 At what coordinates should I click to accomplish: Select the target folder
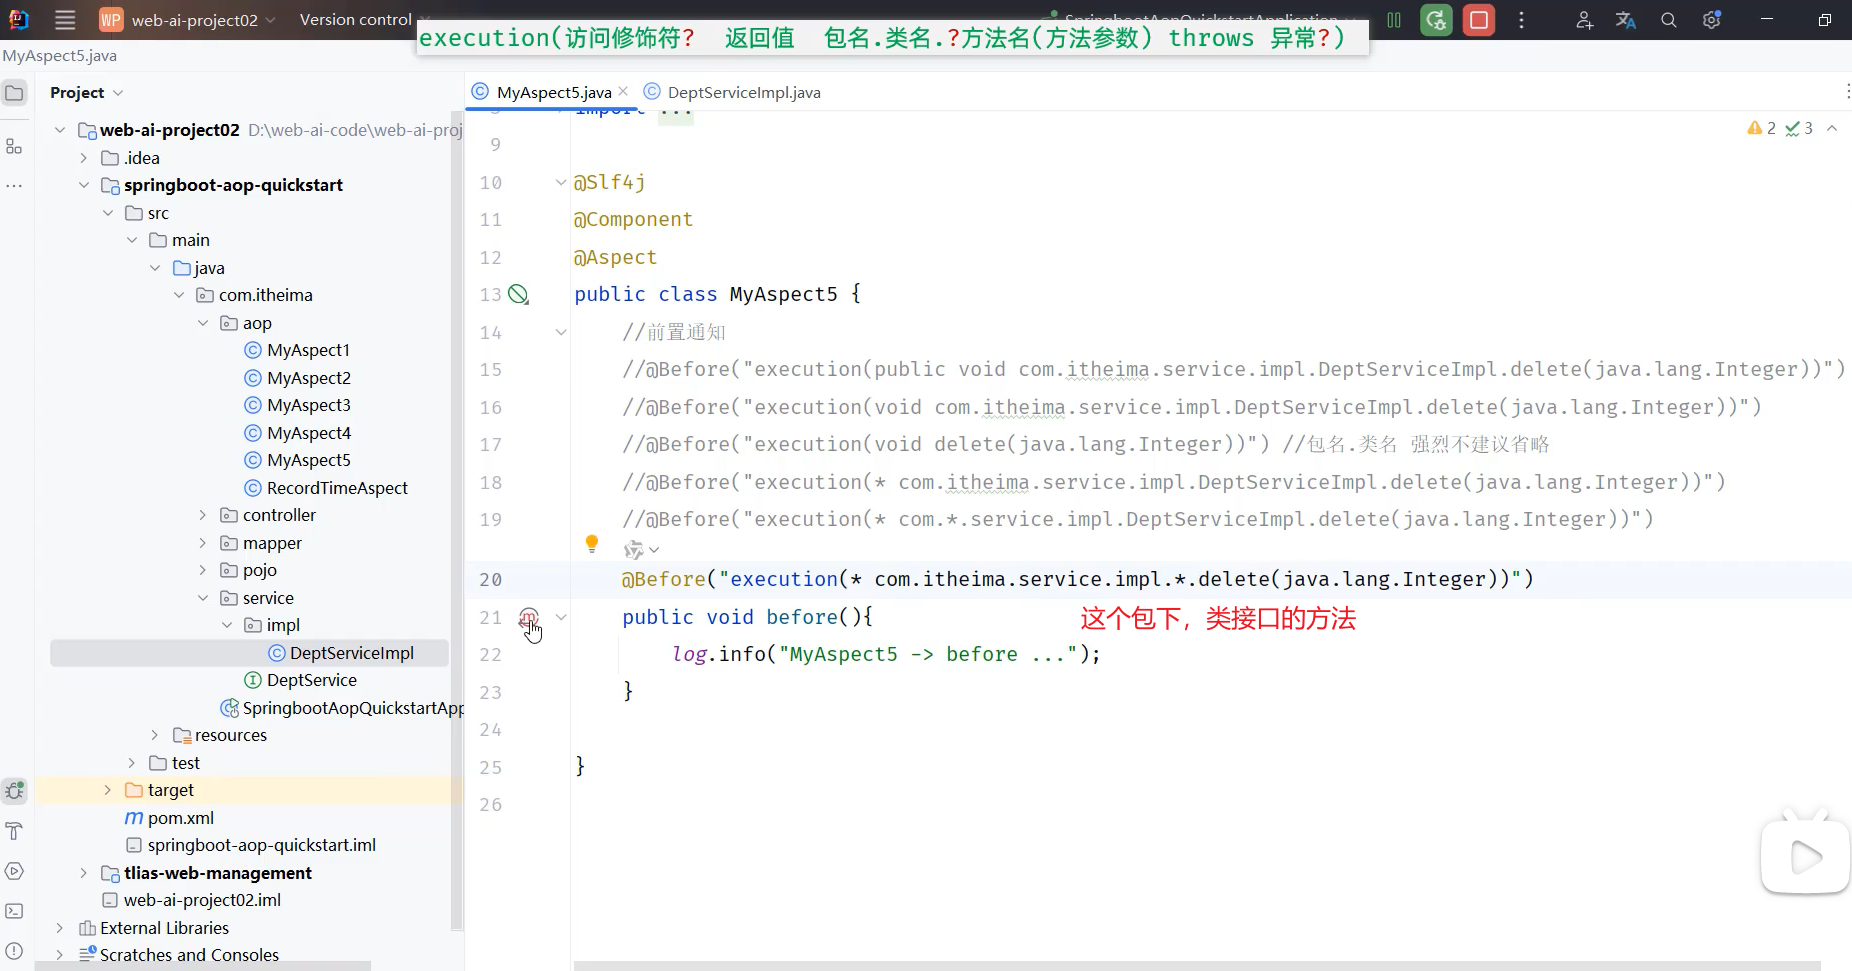(159, 790)
